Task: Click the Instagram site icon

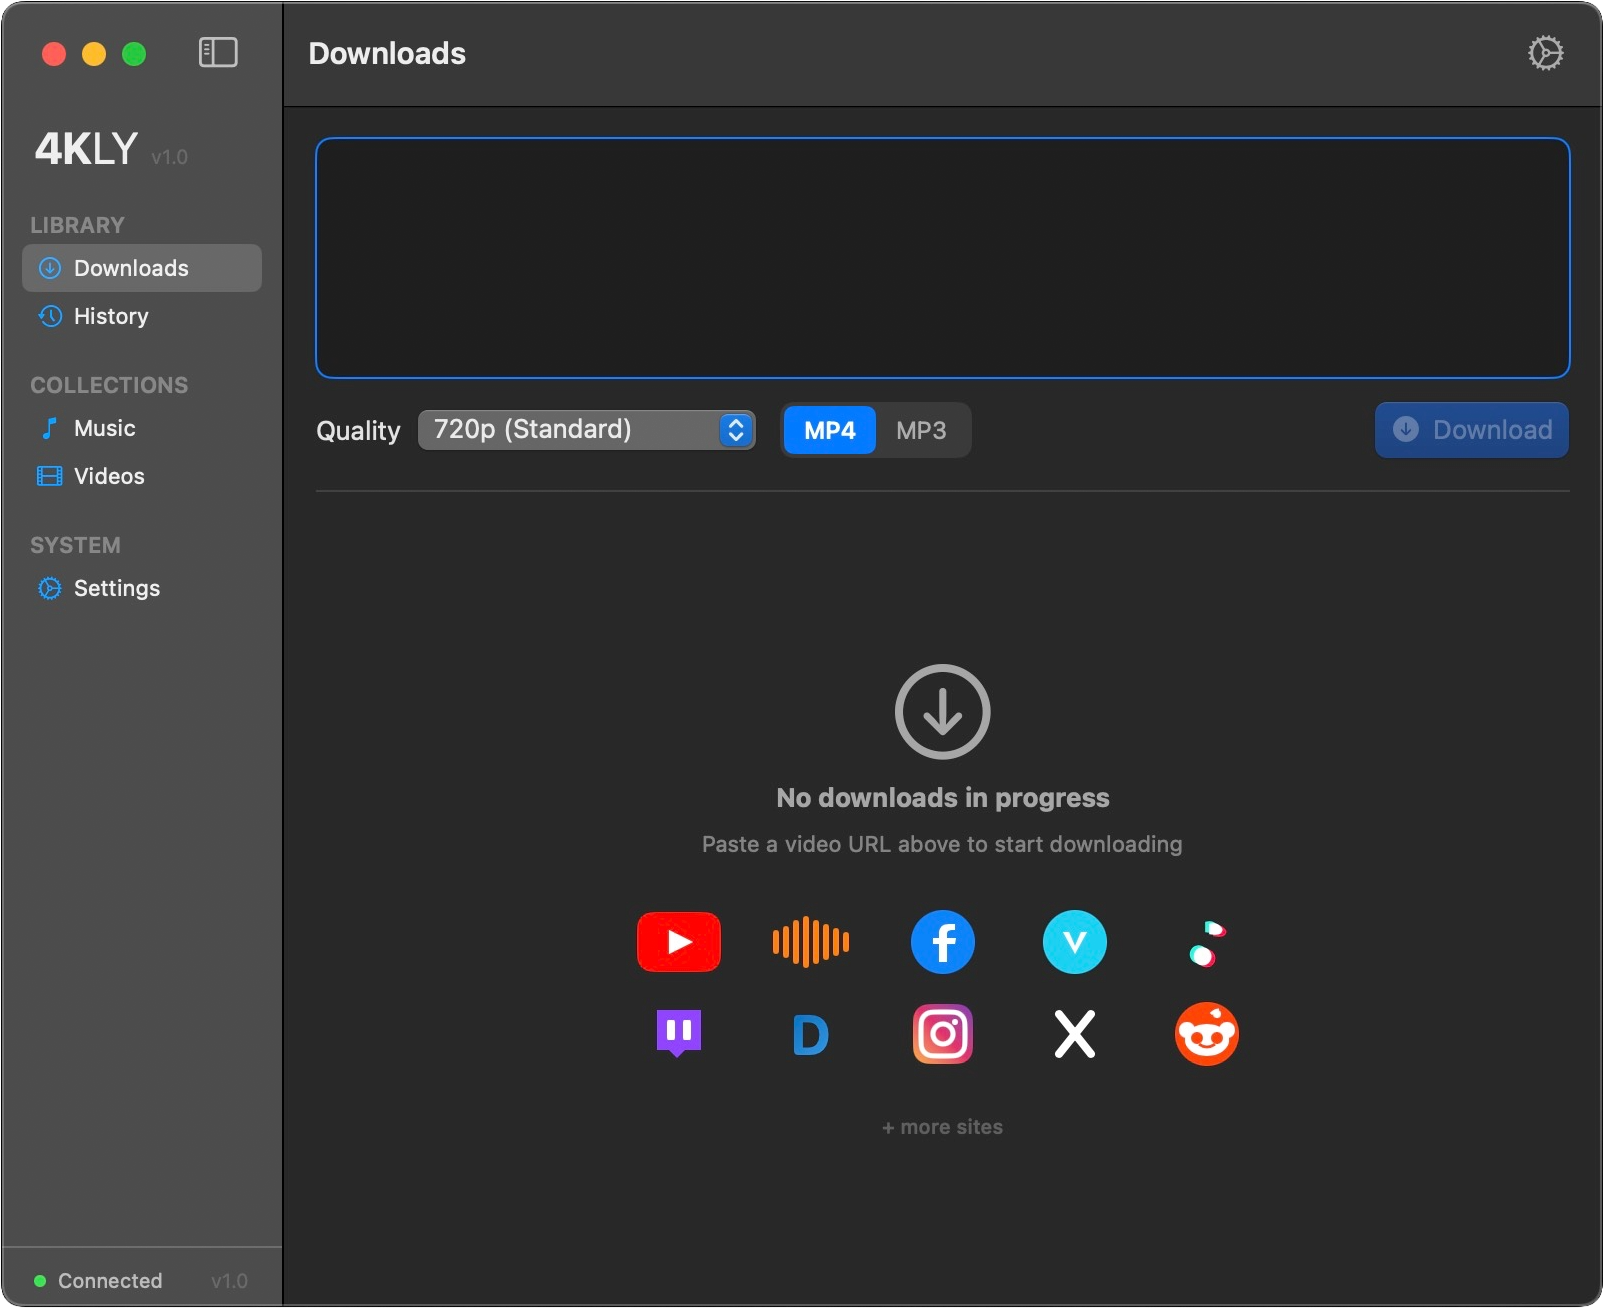Action: click(943, 1034)
